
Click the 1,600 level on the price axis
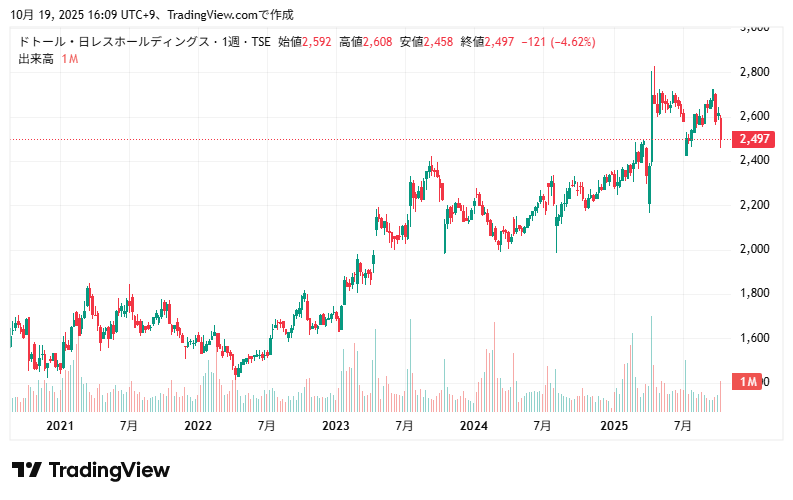753,338
